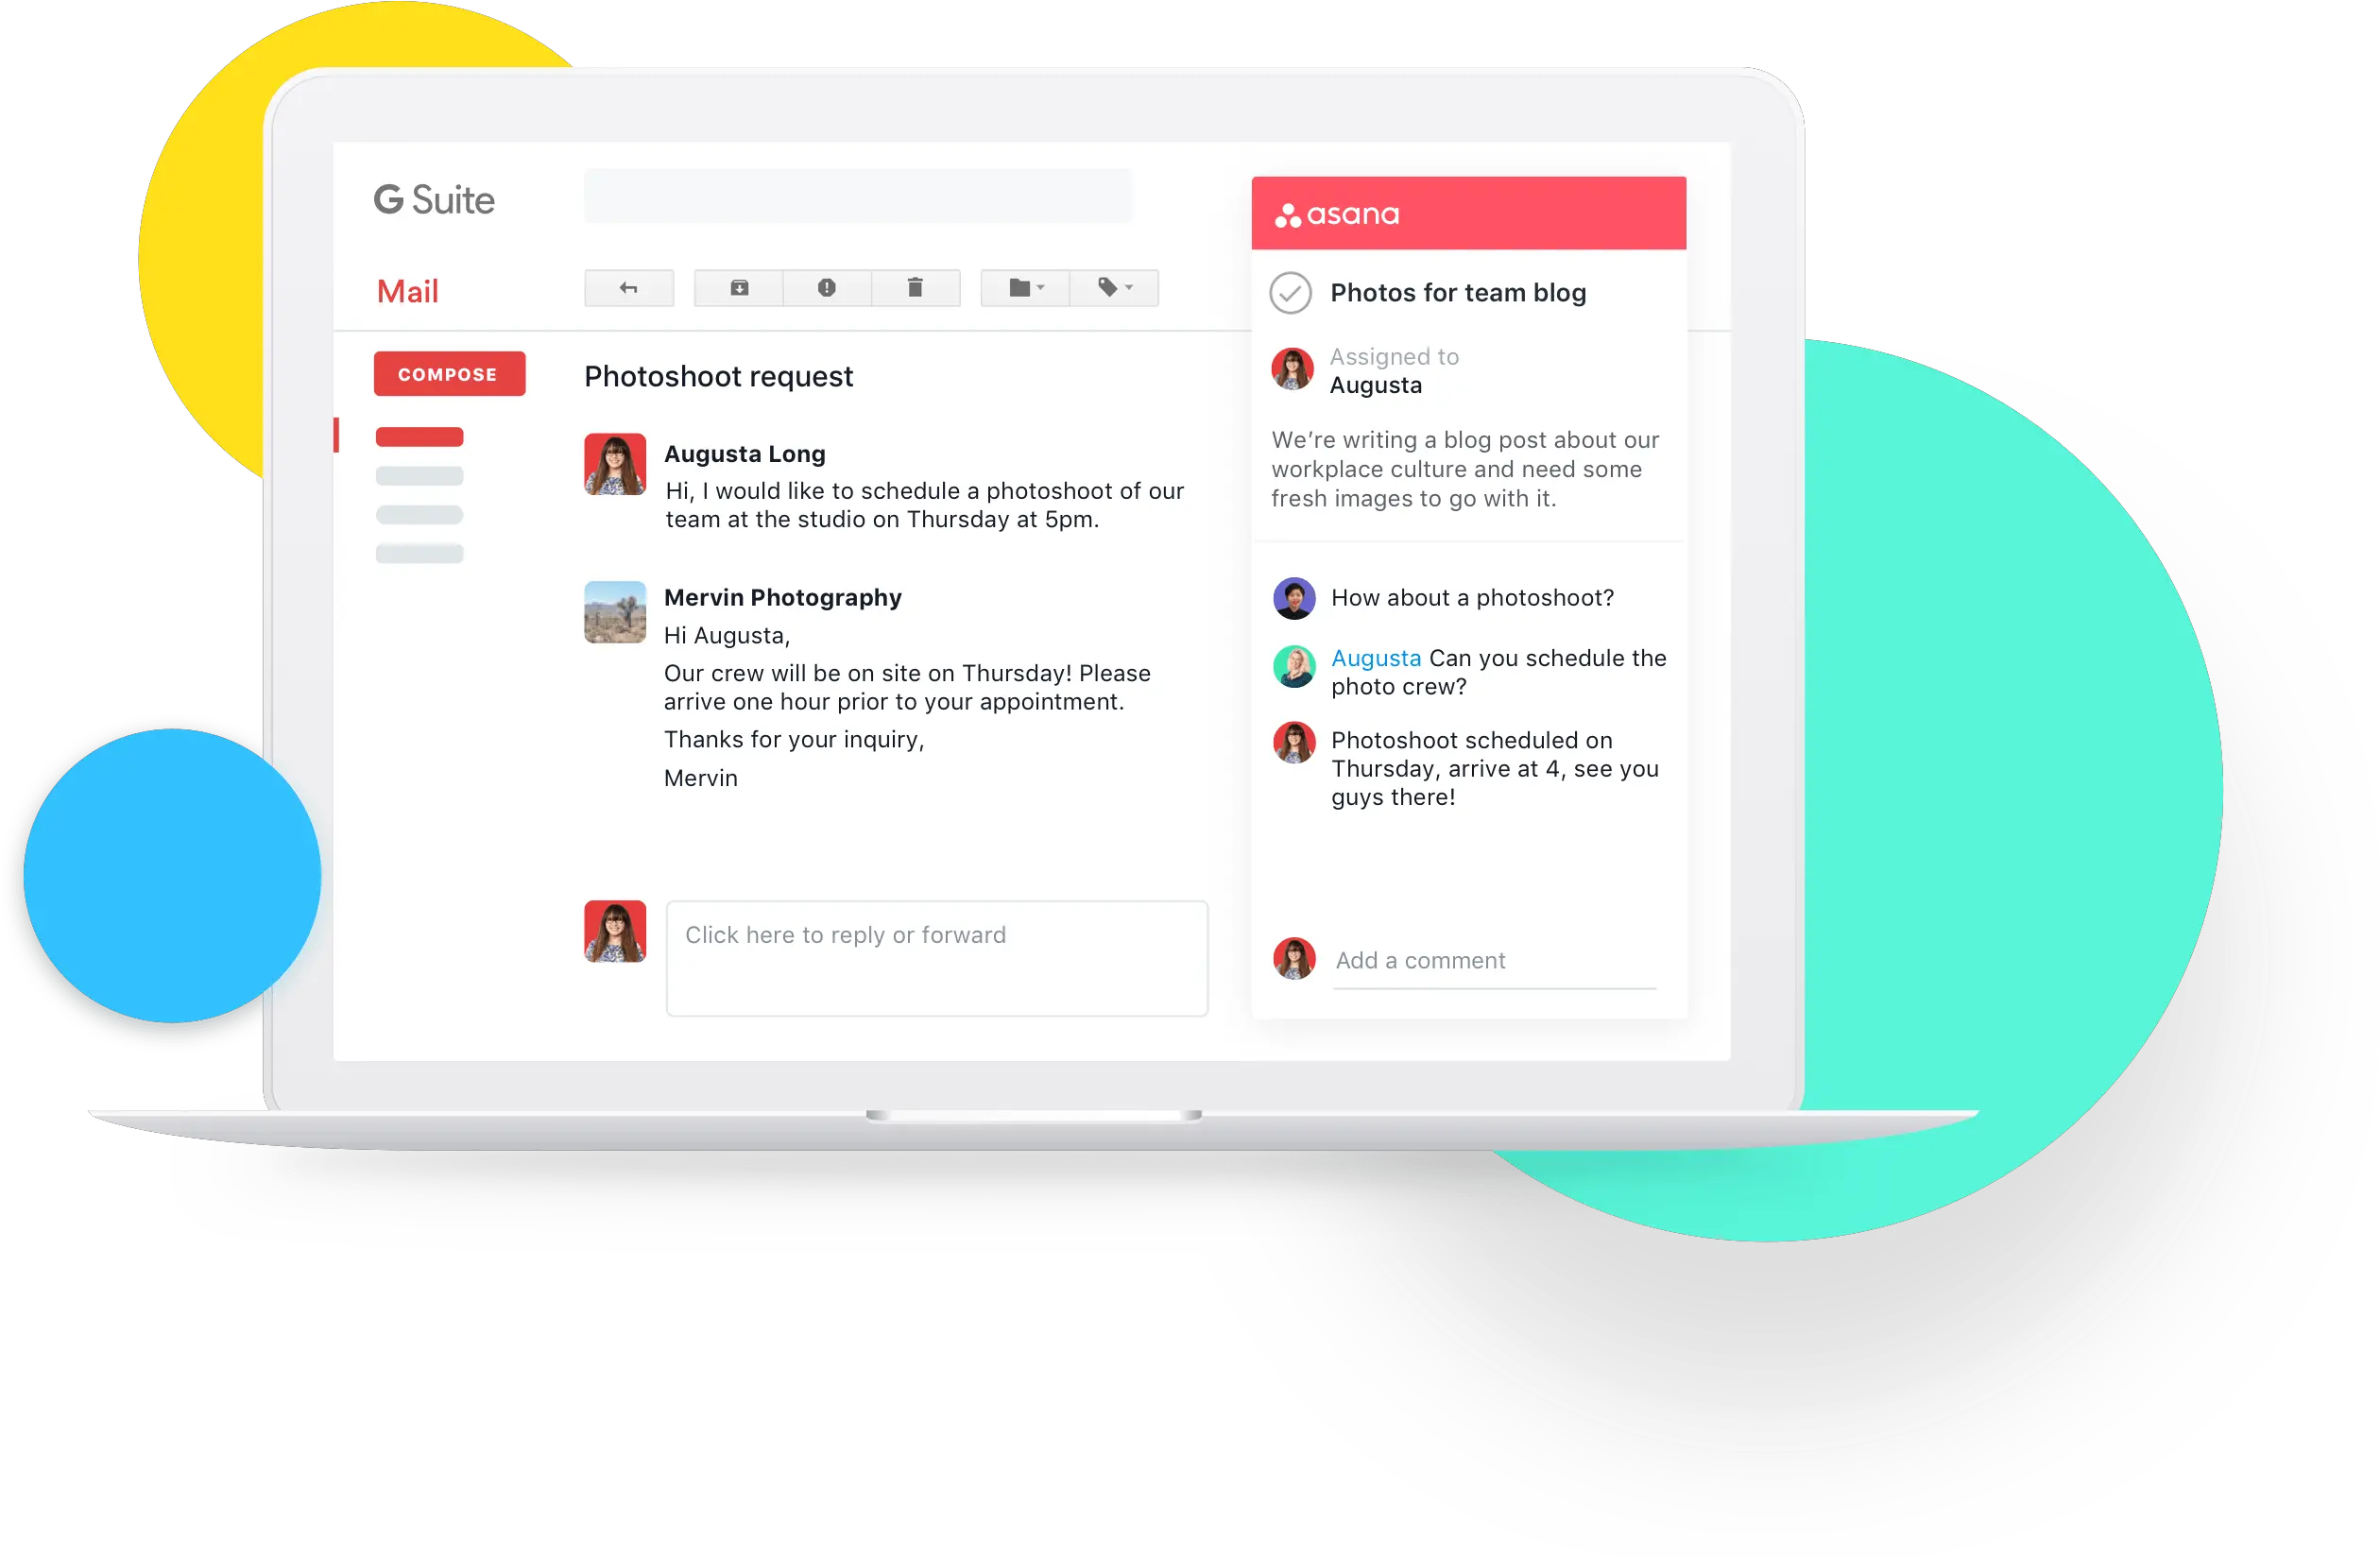Click the info icon in Gmail toolbar
Image resolution: width=2380 pixels, height=1558 pixels.
point(824,287)
